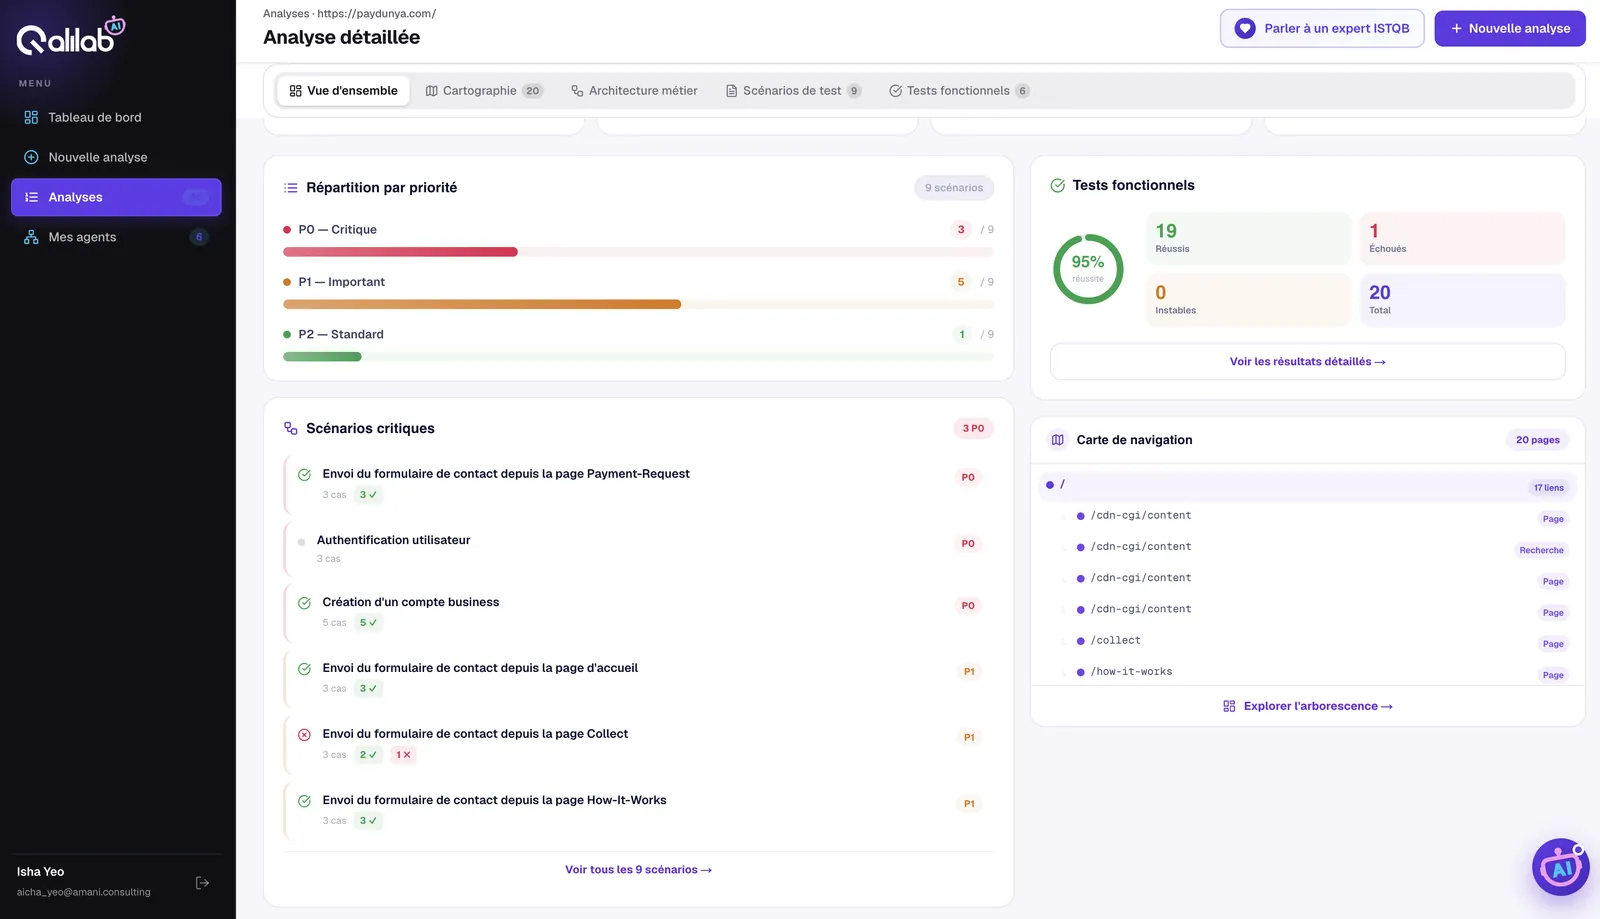Click the checkmark icon beside Tests fonctionnels heading
Image resolution: width=1600 pixels, height=919 pixels.
(x=1057, y=185)
